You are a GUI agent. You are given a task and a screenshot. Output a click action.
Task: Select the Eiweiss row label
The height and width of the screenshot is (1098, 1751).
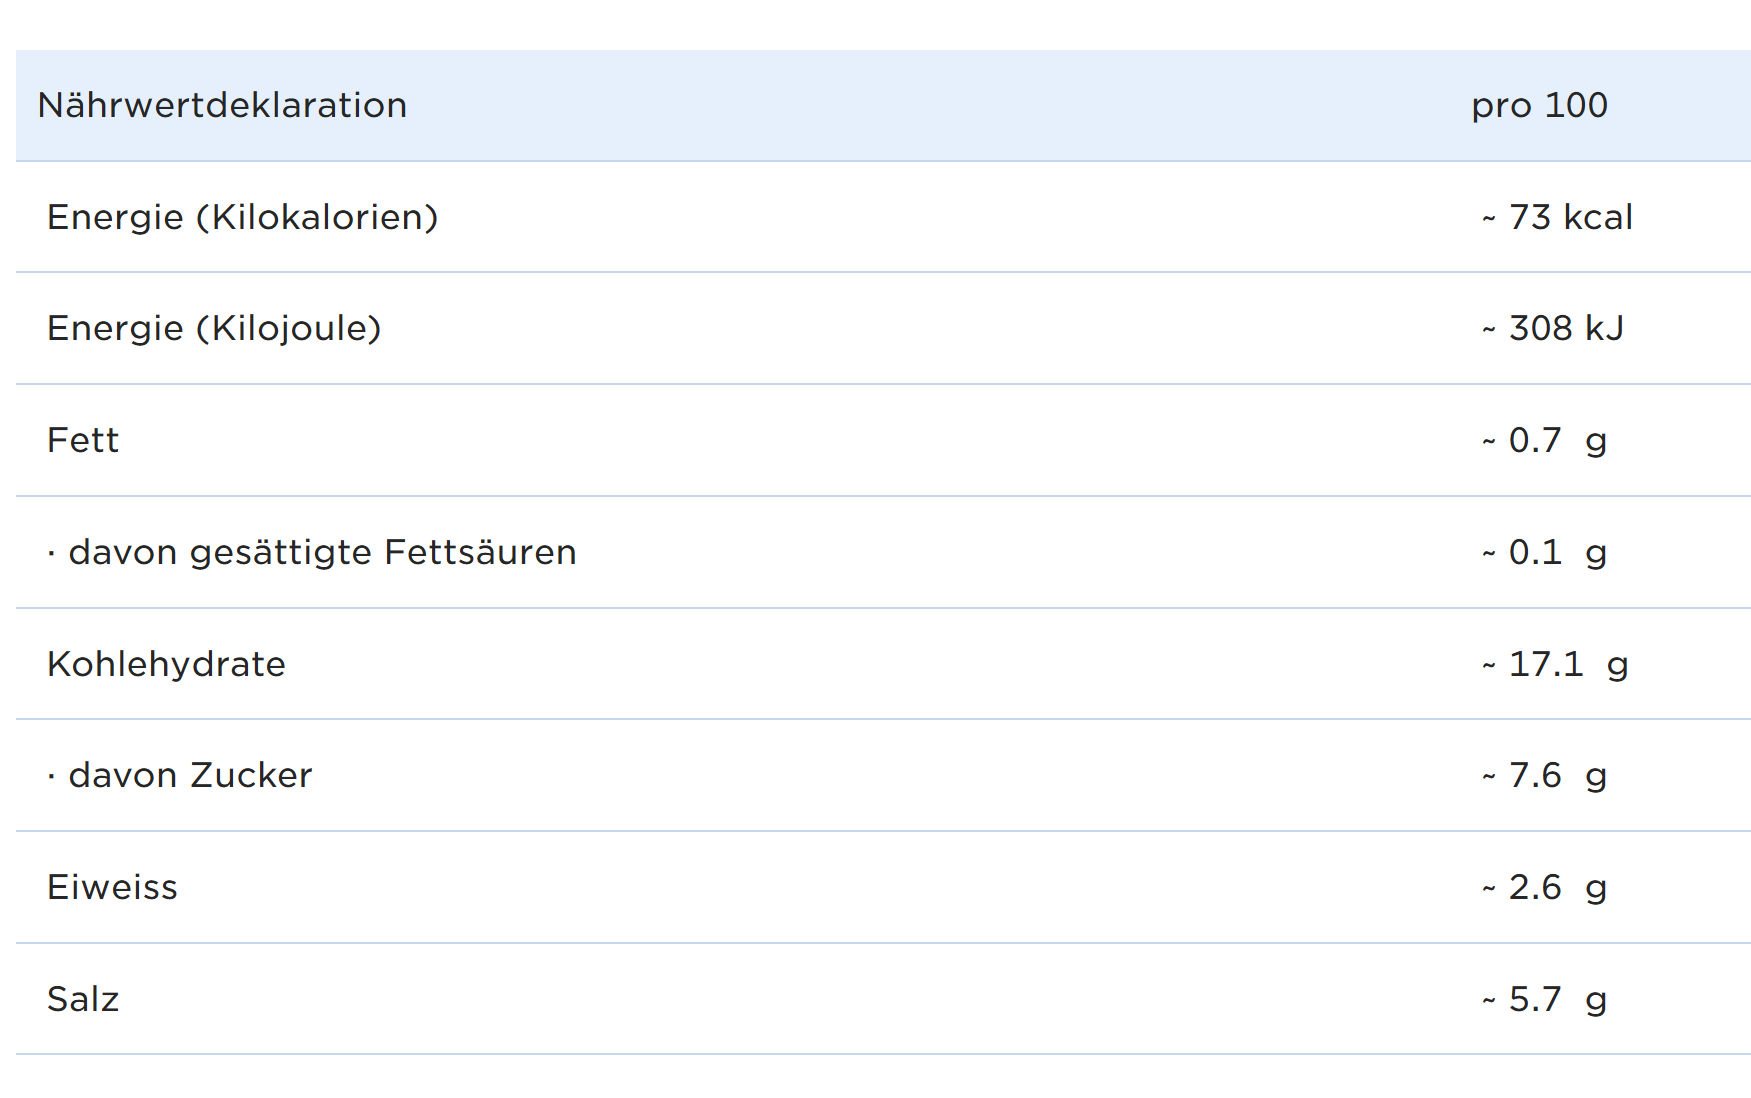[x=112, y=887]
